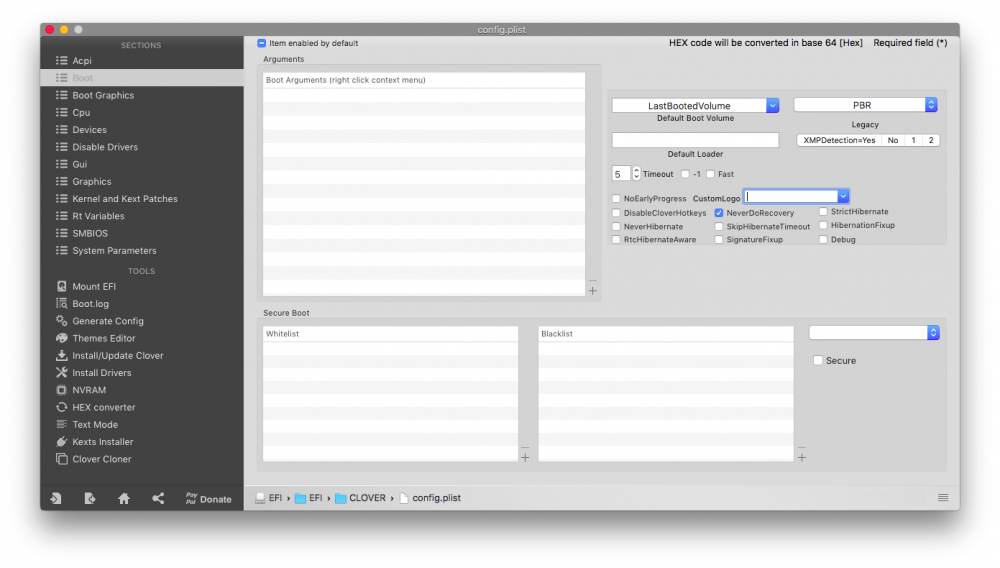This screenshot has height=568, width=1000.
Task: Click the CLOVER folder in path bar
Action: pos(360,498)
